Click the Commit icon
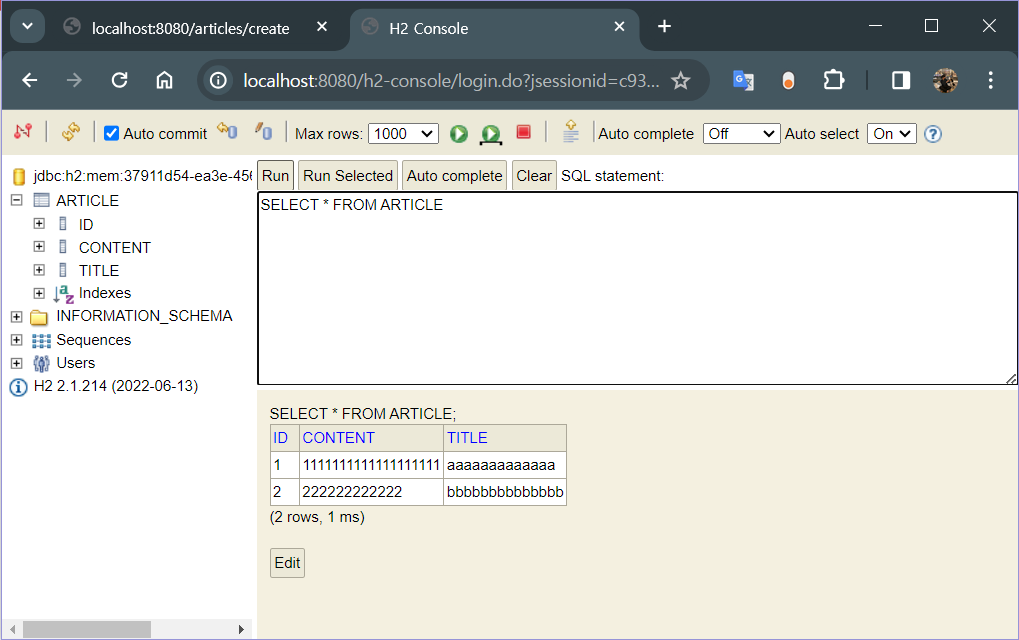This screenshot has width=1019, height=640. (x=263, y=131)
